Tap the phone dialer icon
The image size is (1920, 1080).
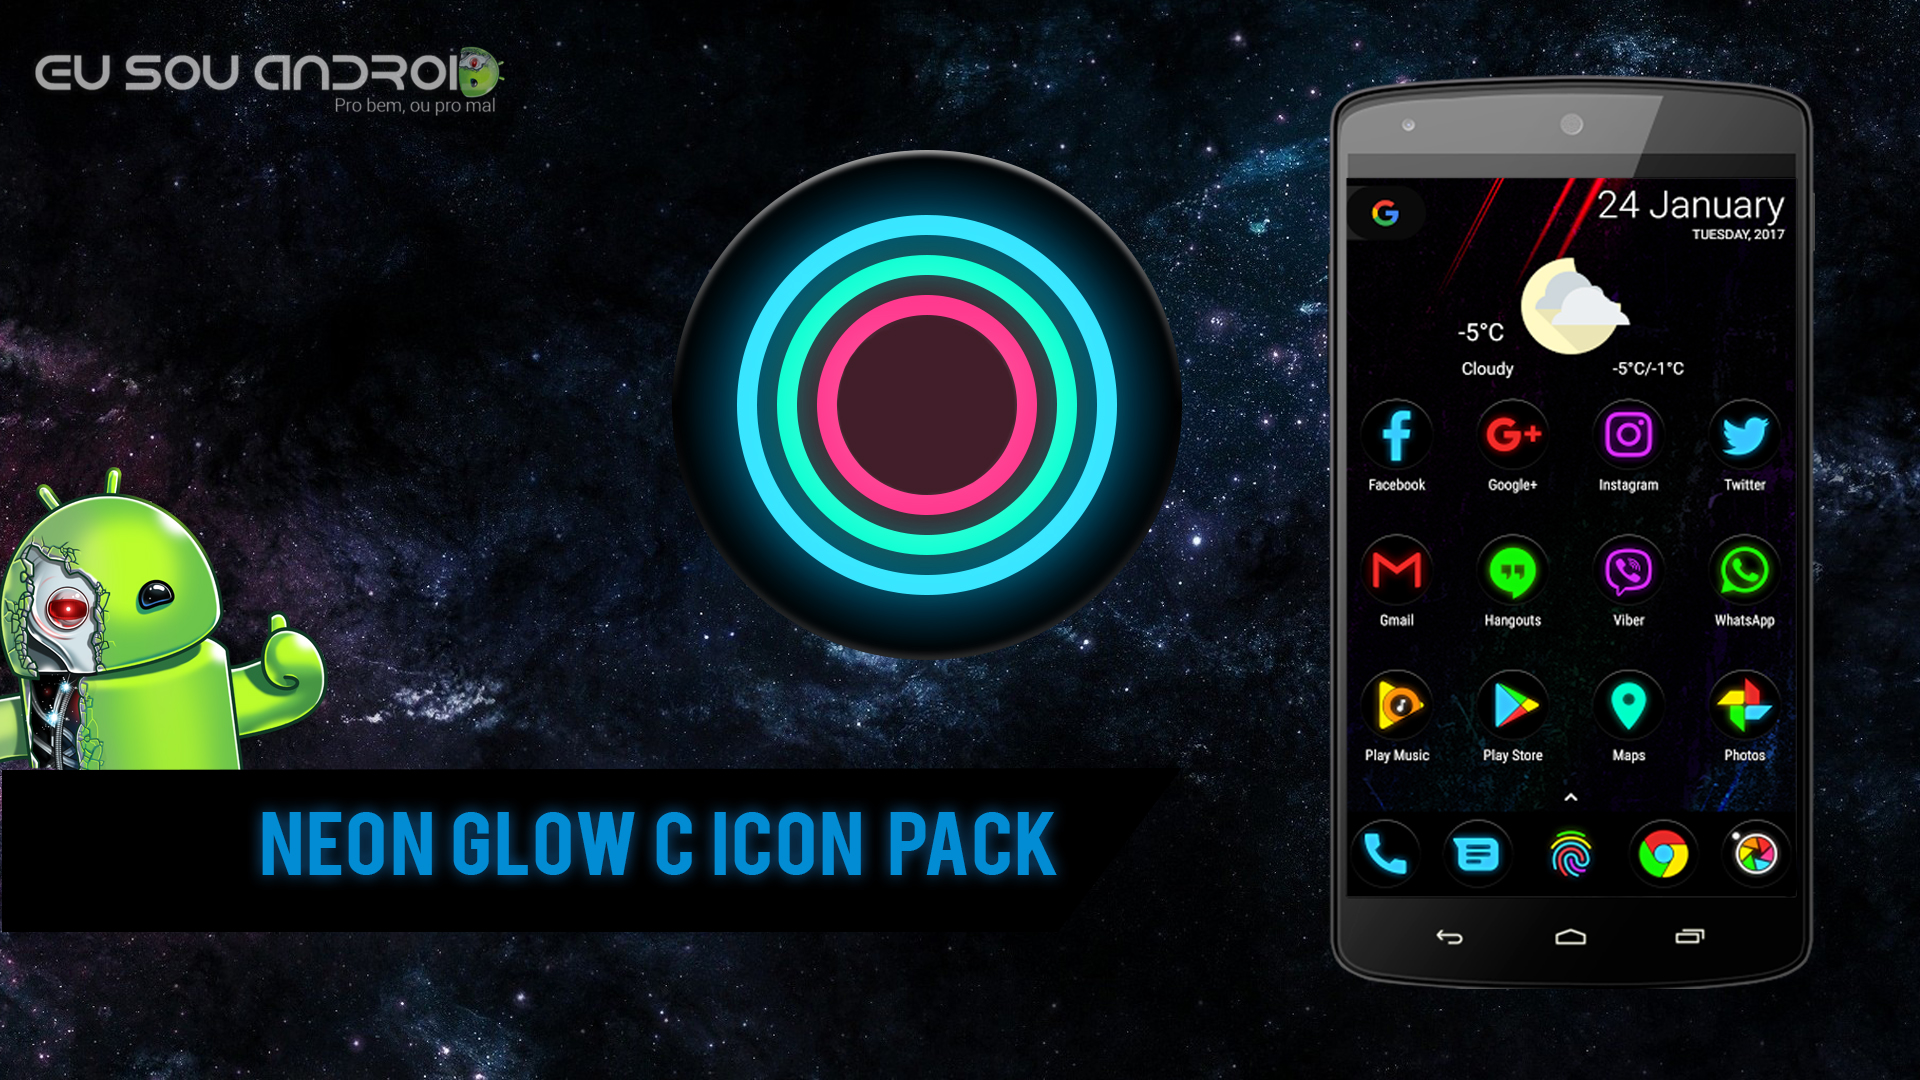tap(1390, 853)
